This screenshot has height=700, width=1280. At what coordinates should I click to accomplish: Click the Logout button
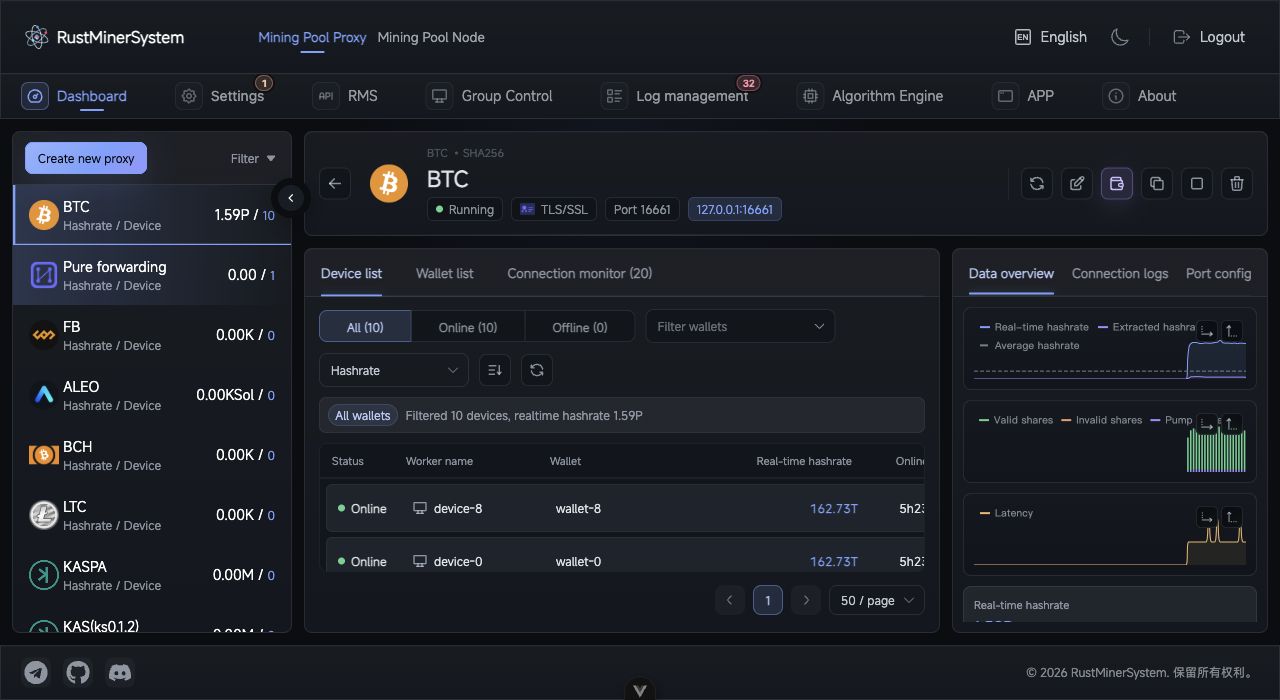pos(1209,37)
